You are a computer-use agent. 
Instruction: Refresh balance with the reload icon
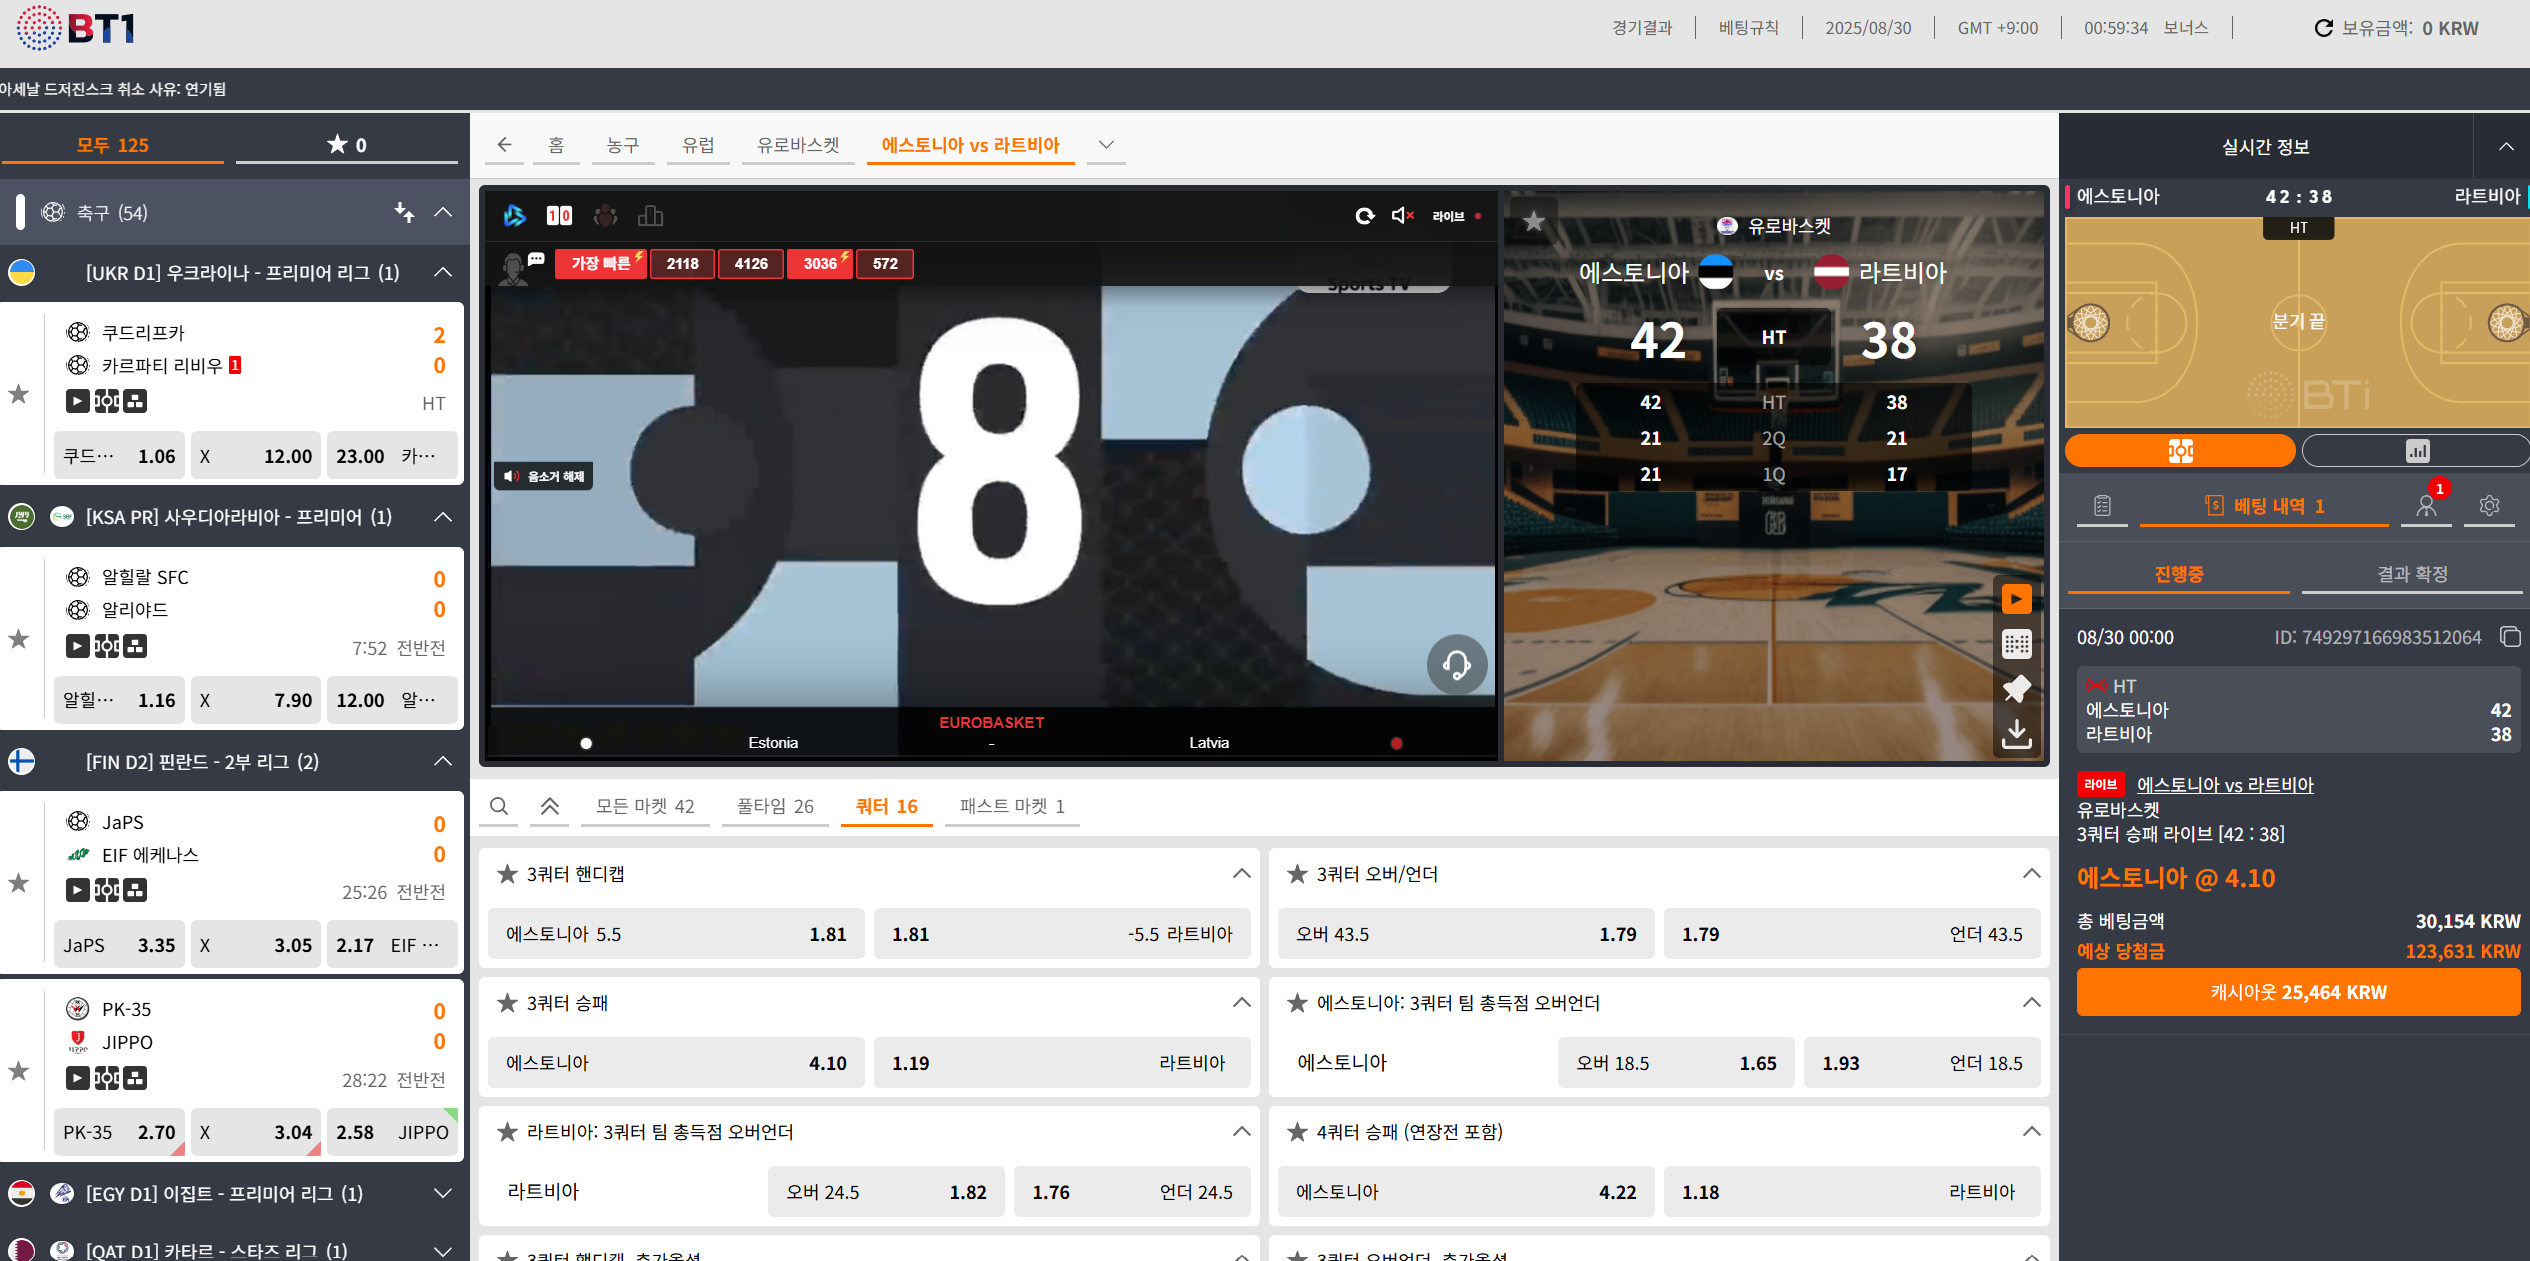(x=2323, y=28)
